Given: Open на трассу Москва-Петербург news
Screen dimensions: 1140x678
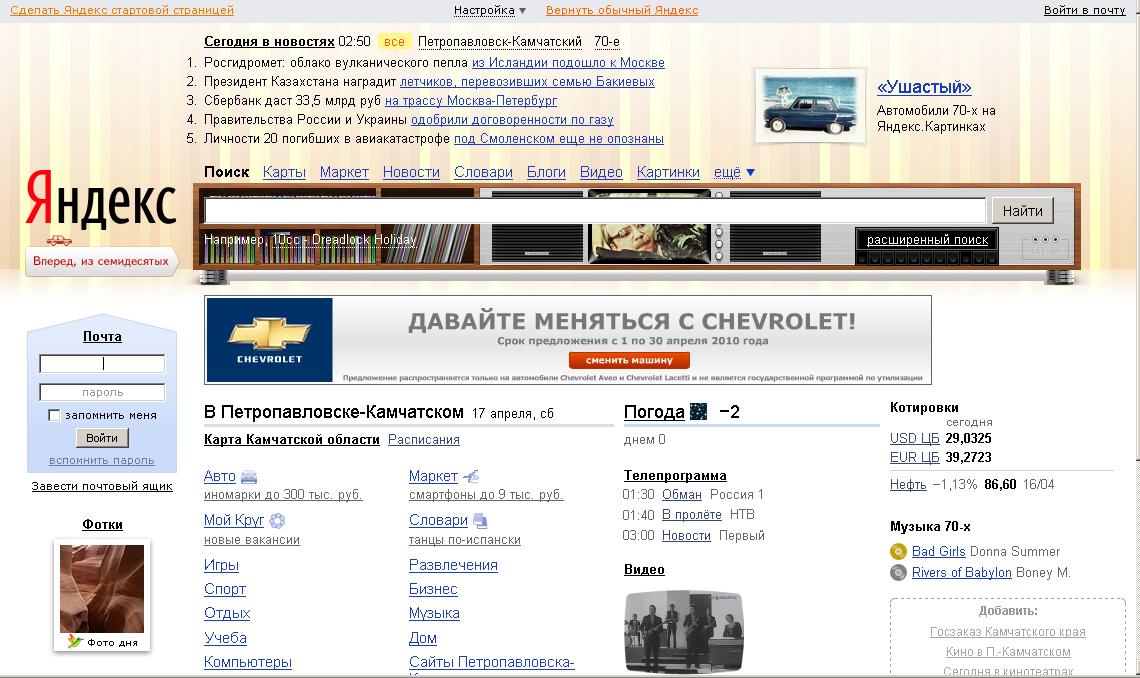Looking at the screenshot, I should [471, 100].
